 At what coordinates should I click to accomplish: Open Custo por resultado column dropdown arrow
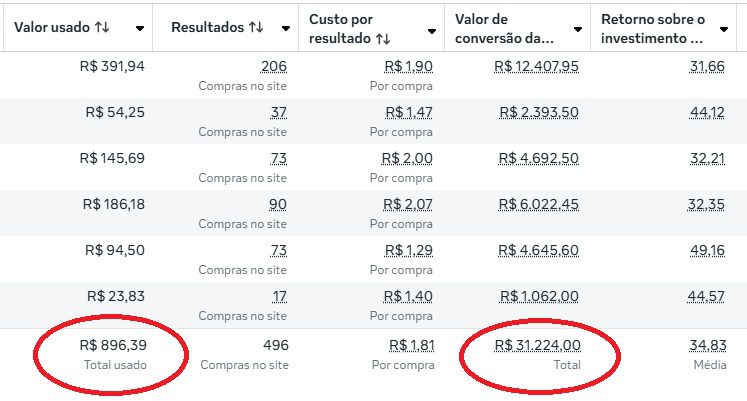coord(431,30)
